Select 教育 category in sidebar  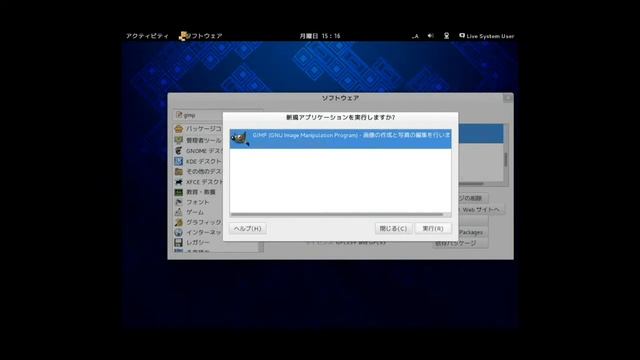coord(198,192)
